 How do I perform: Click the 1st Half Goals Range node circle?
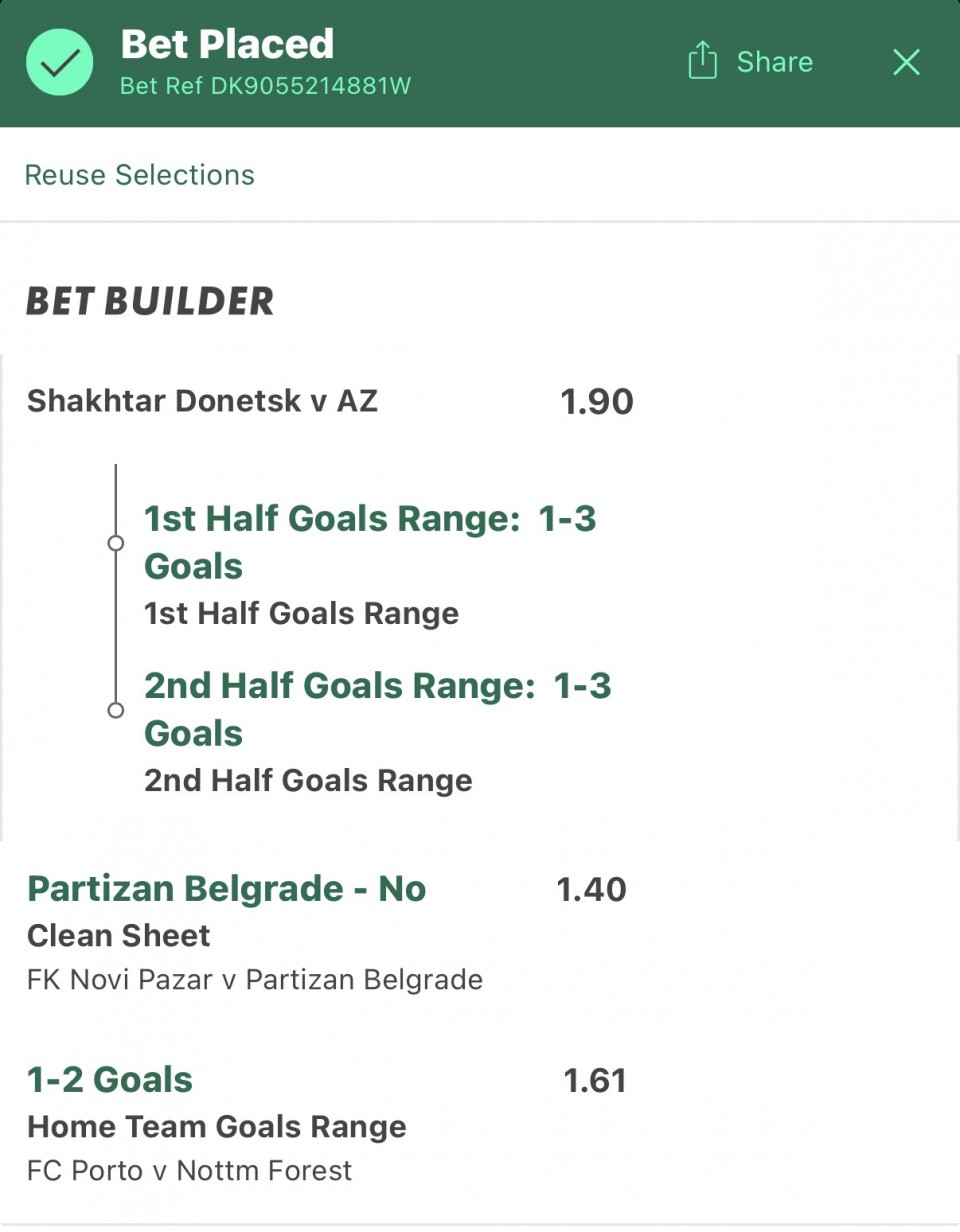[116, 543]
